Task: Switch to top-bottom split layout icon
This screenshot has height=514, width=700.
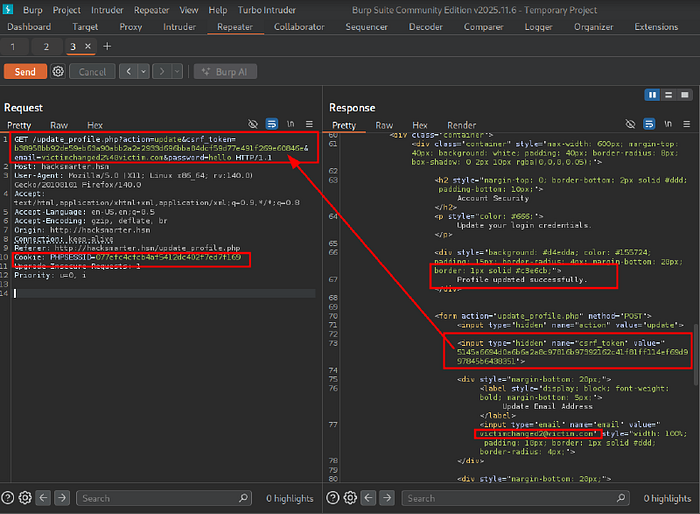Action: tap(668, 94)
